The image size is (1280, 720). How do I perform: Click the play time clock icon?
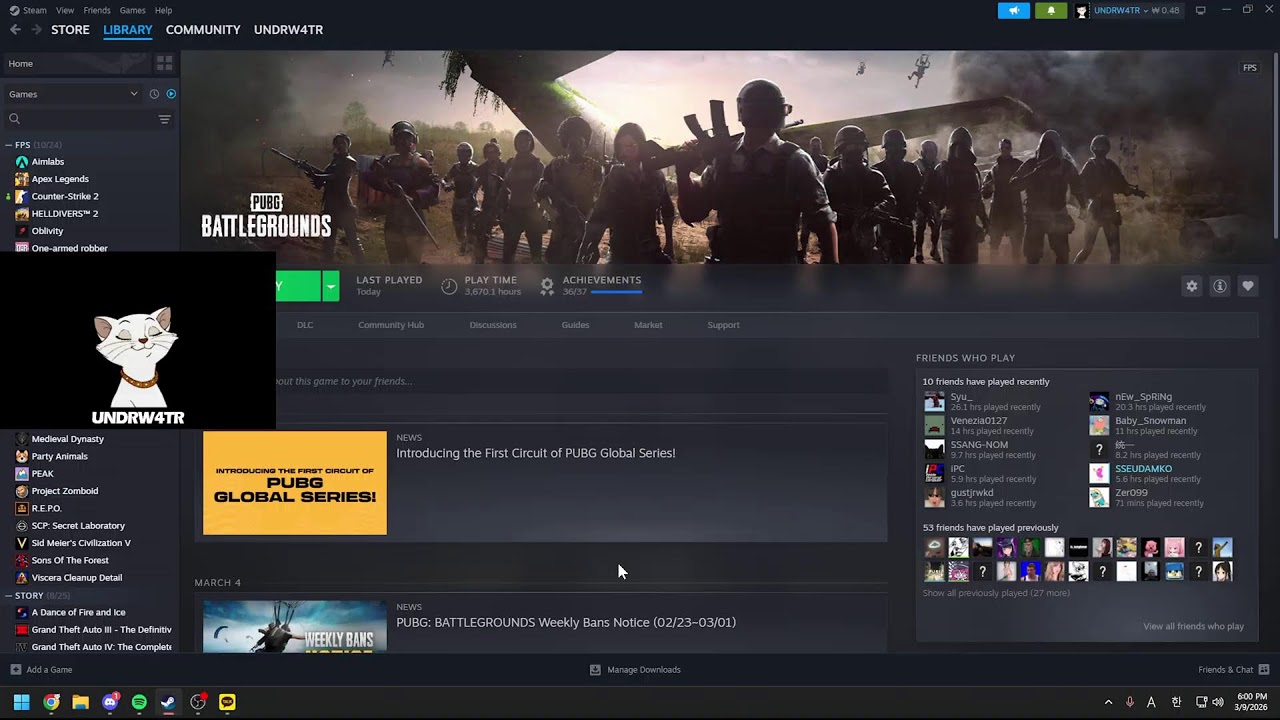(449, 286)
